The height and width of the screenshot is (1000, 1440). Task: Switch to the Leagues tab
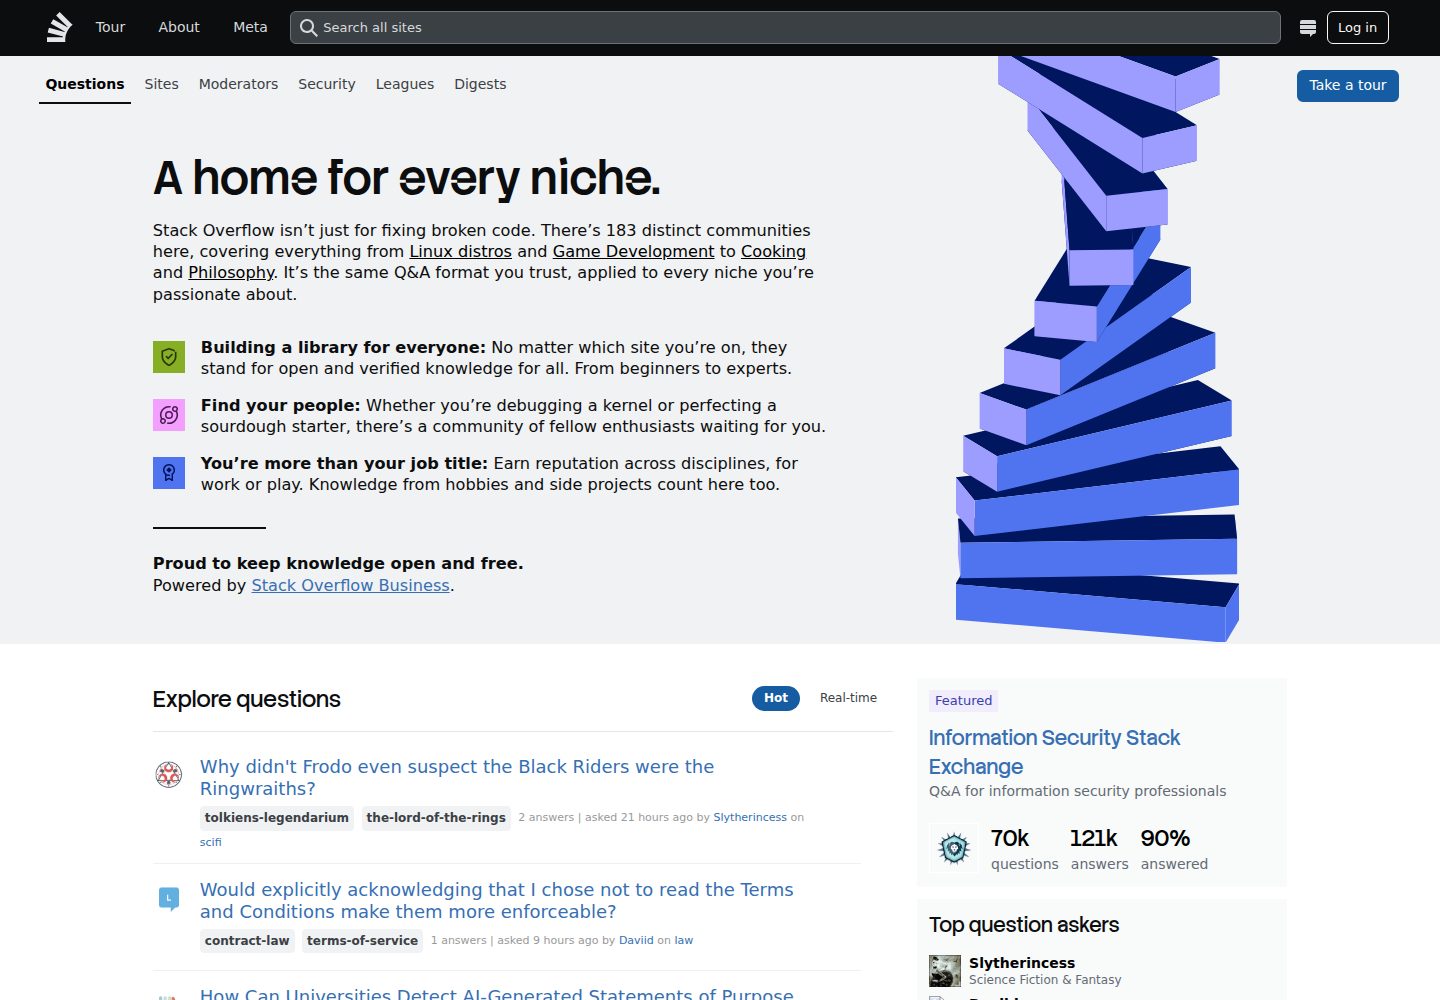[x=405, y=84]
